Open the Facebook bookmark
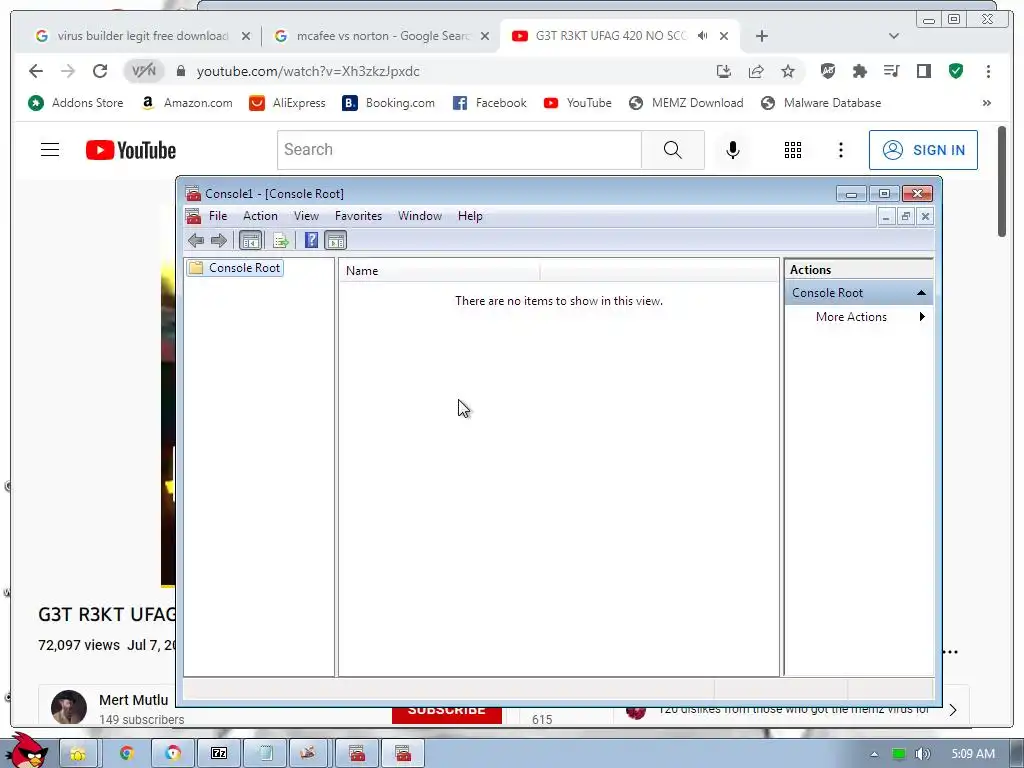The height and width of the screenshot is (768, 1024). [x=490, y=103]
